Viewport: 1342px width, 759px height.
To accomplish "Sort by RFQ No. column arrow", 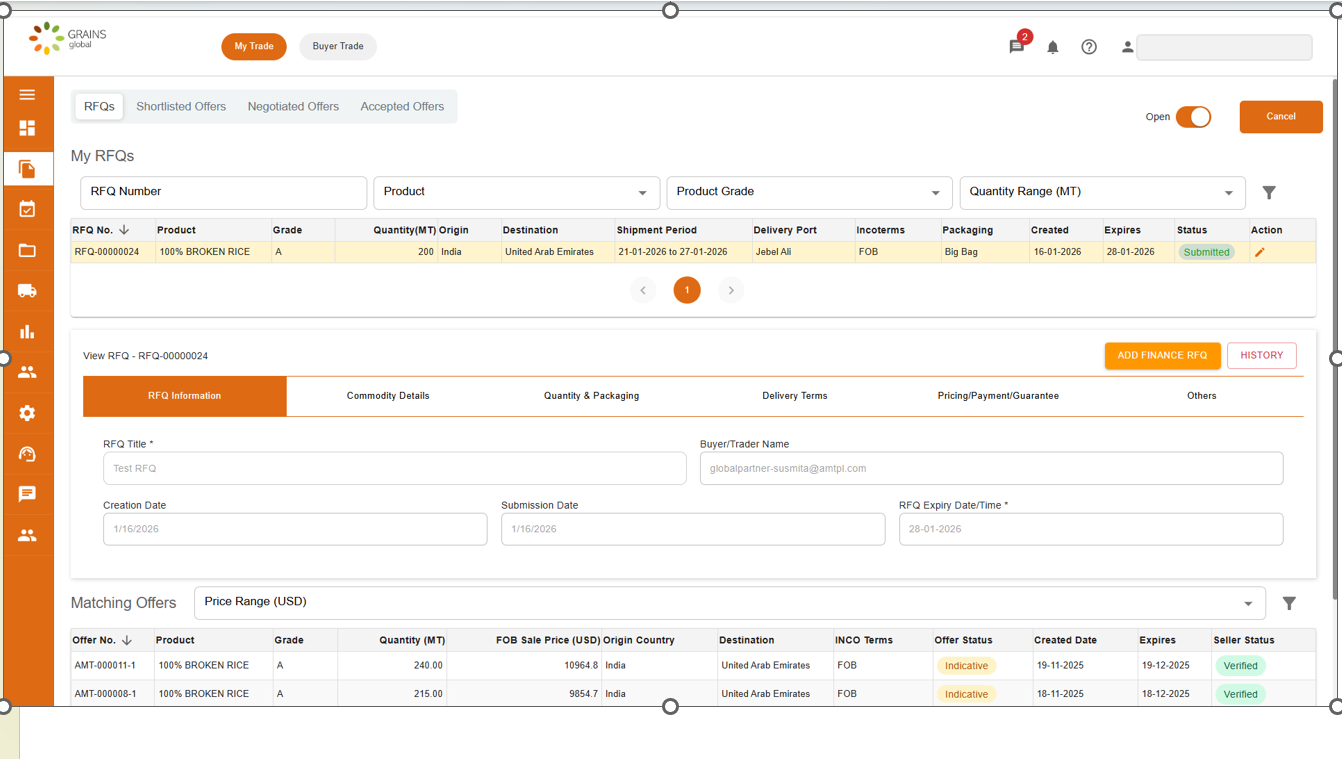I will [x=124, y=230].
